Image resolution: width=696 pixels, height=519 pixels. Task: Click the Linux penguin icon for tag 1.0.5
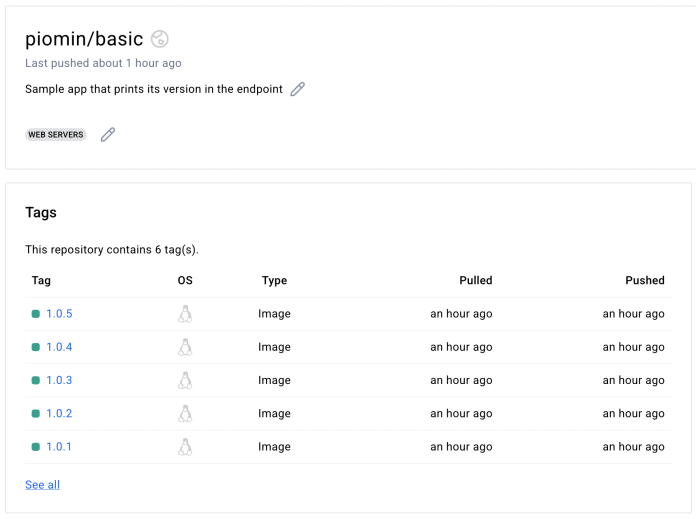click(x=185, y=314)
